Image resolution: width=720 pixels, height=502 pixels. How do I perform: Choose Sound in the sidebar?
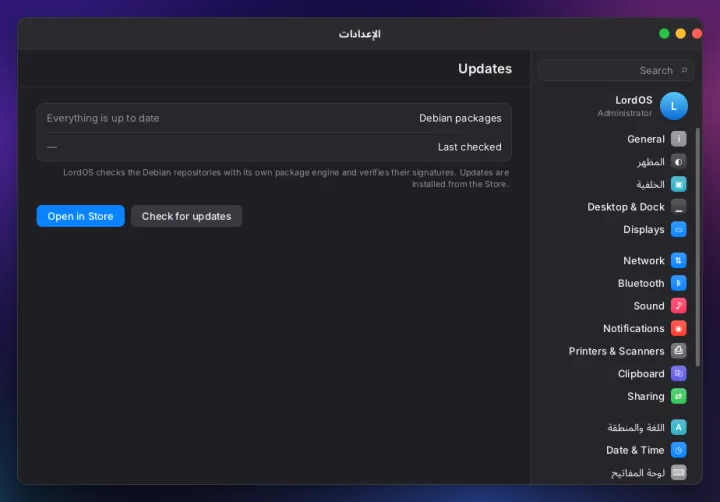[x=649, y=306]
